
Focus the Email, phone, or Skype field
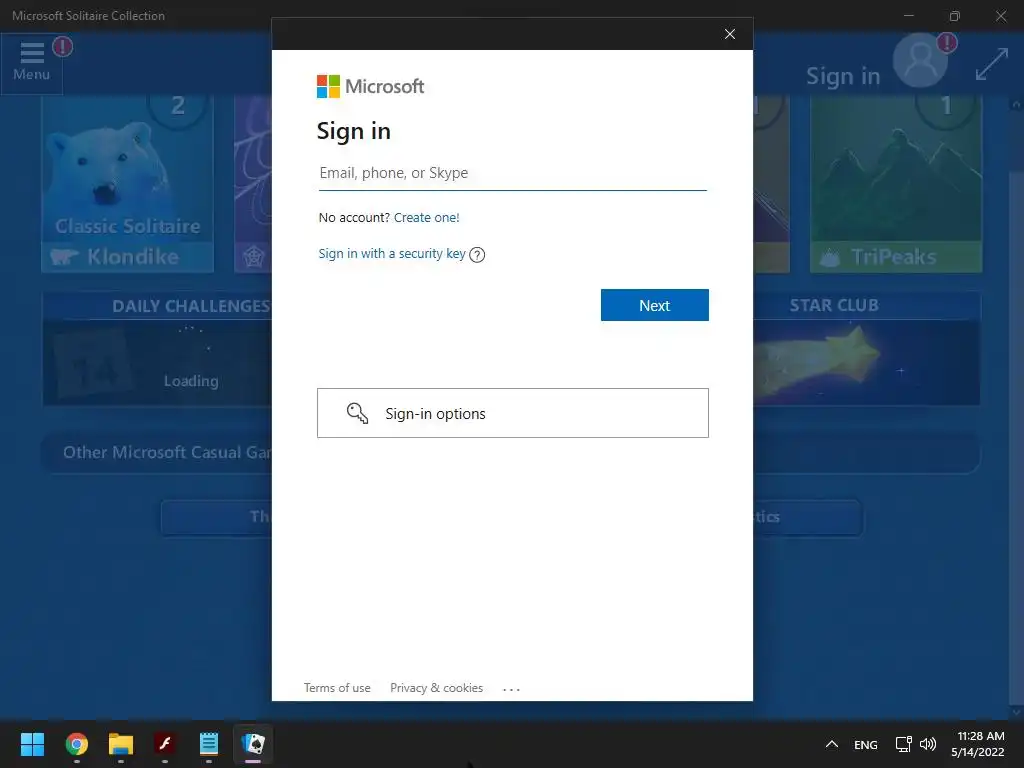click(x=513, y=173)
